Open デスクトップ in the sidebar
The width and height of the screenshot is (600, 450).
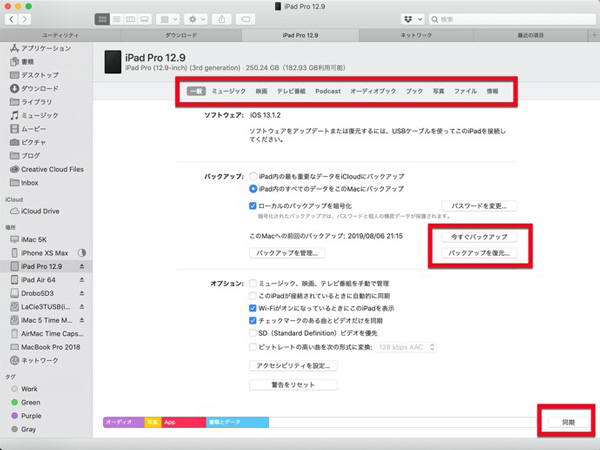tap(34, 75)
